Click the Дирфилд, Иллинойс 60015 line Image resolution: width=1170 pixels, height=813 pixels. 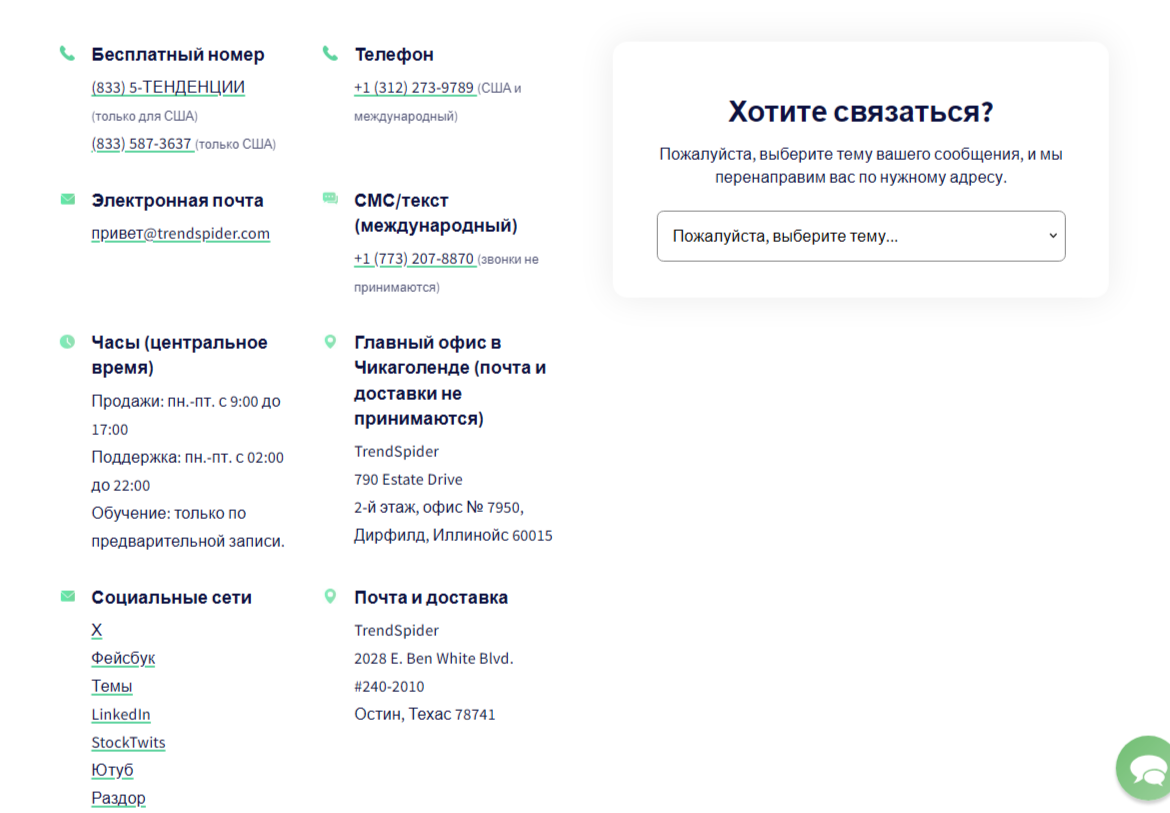(453, 536)
